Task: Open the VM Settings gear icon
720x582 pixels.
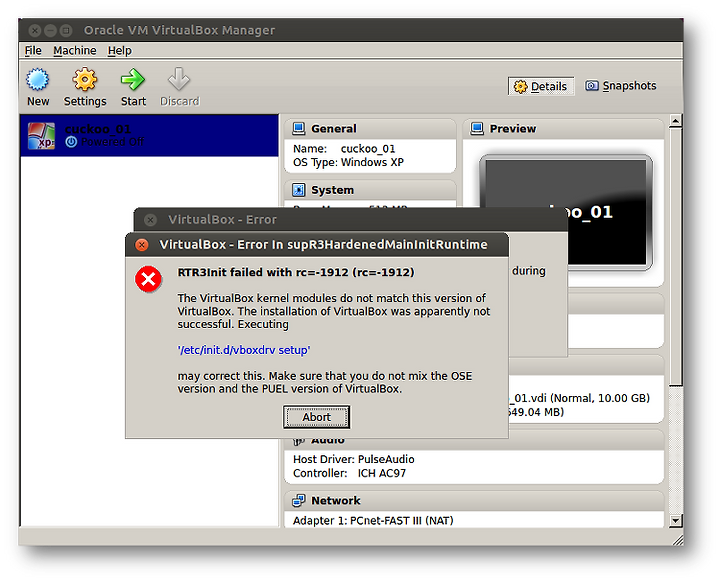Action: click(x=85, y=80)
